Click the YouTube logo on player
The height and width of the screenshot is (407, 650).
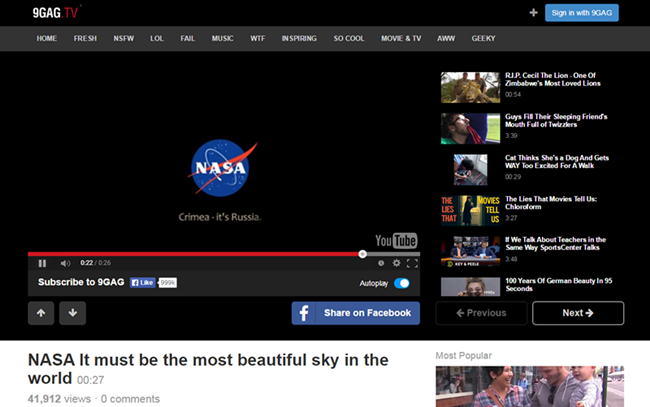pos(395,241)
